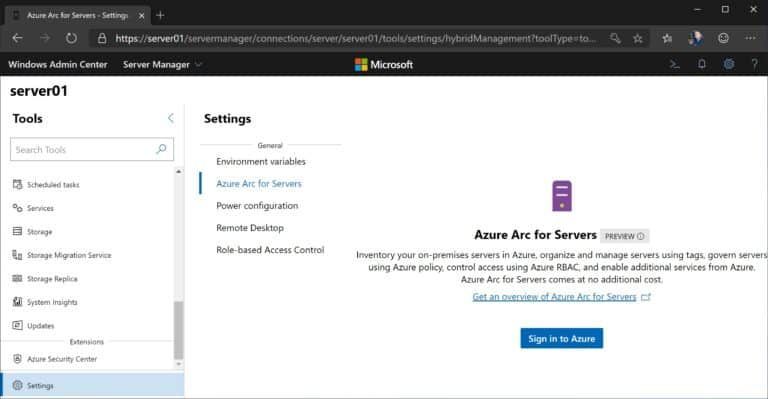Select Power configuration settings item
This screenshot has height=399, width=768.
click(x=257, y=206)
